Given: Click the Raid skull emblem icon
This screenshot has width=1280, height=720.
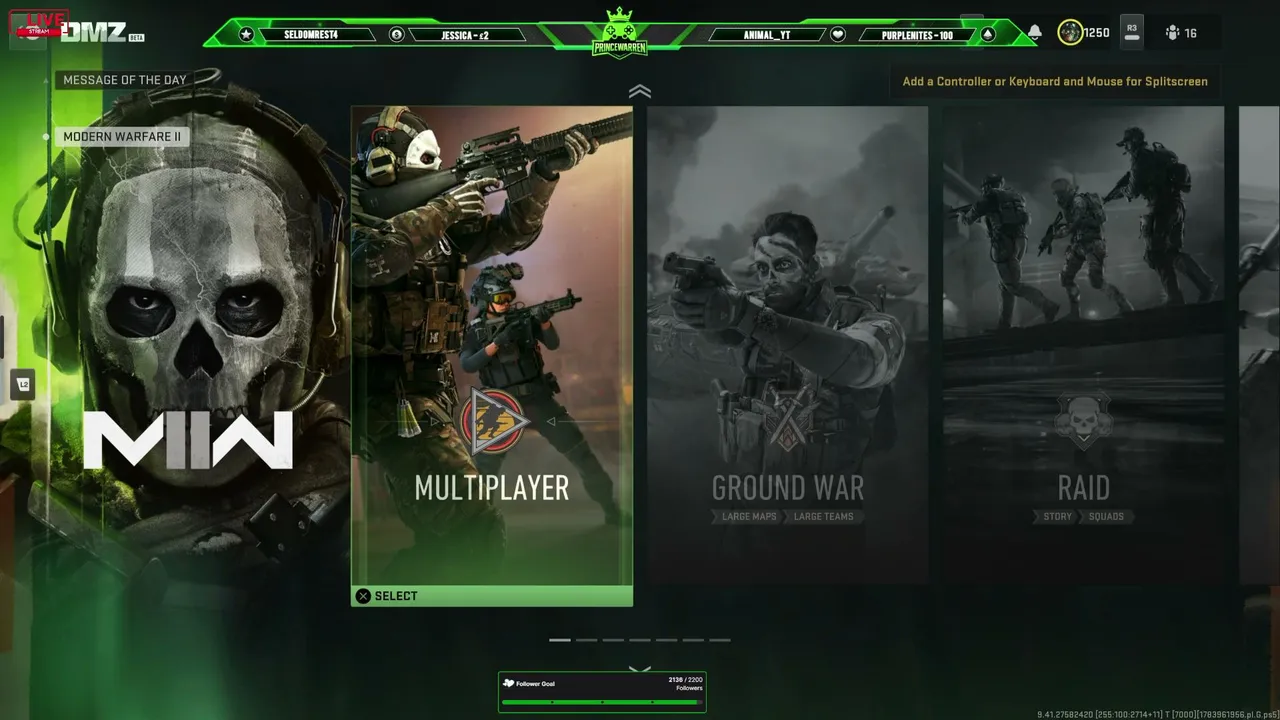Looking at the screenshot, I should coord(1083,421).
